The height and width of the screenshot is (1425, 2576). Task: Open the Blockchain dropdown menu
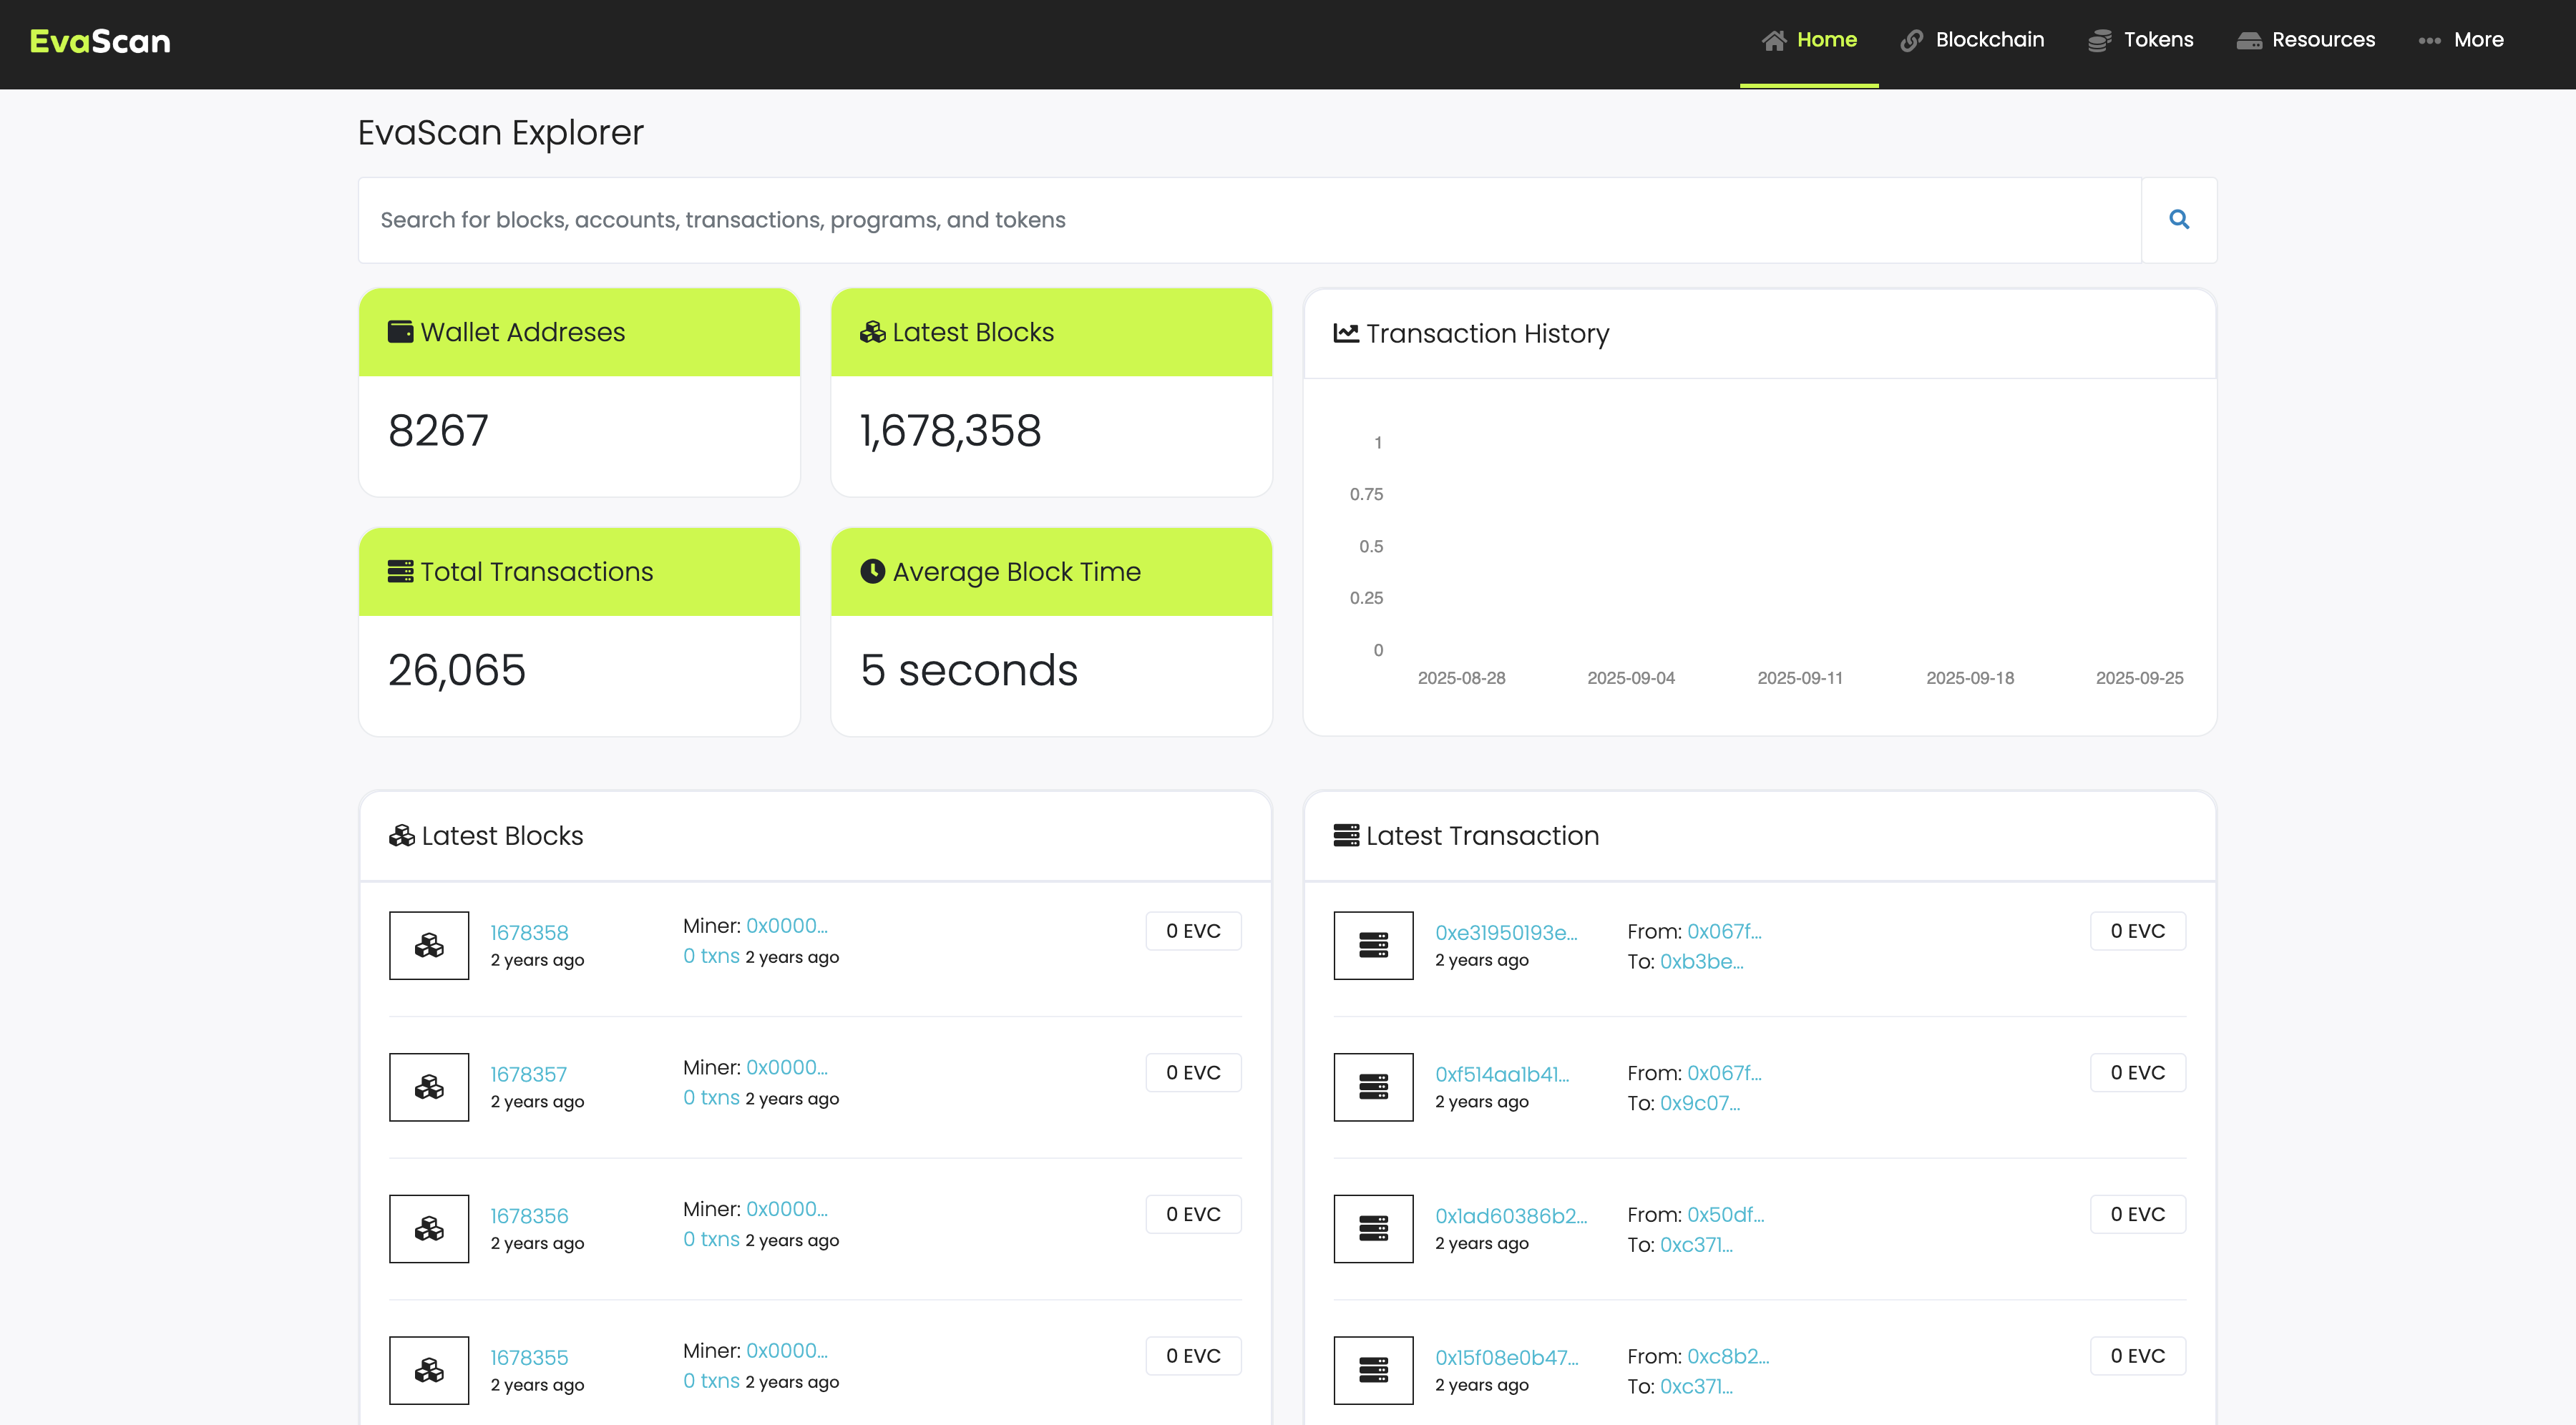(x=1971, y=40)
